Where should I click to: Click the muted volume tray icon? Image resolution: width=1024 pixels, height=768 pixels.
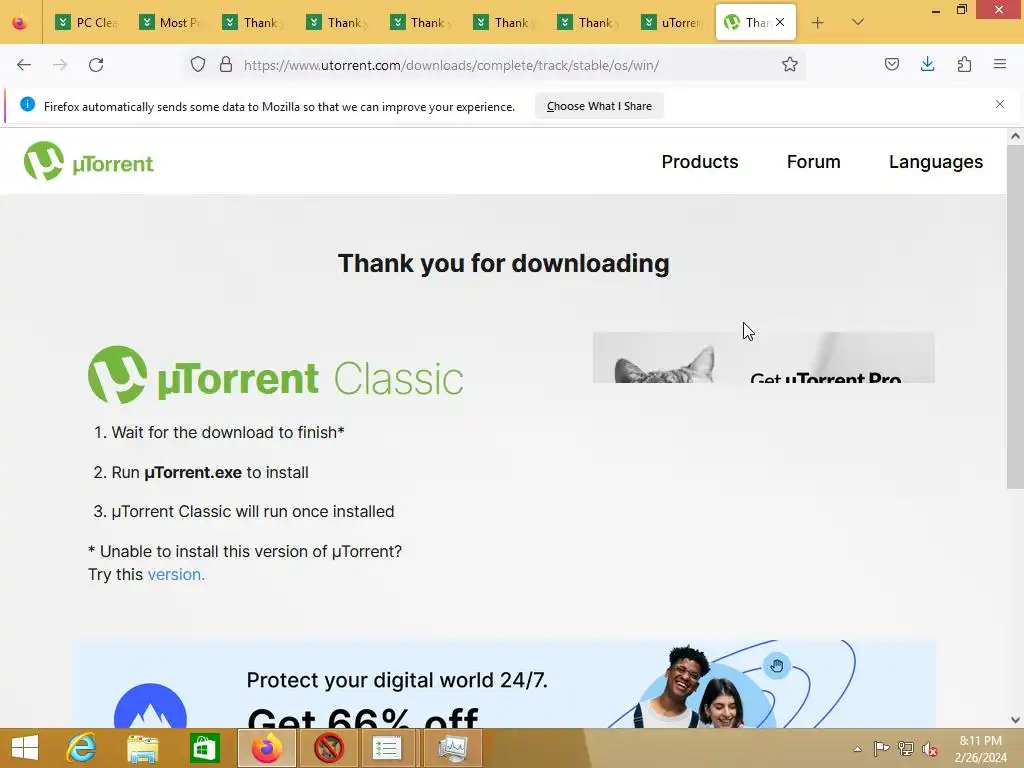(929, 749)
